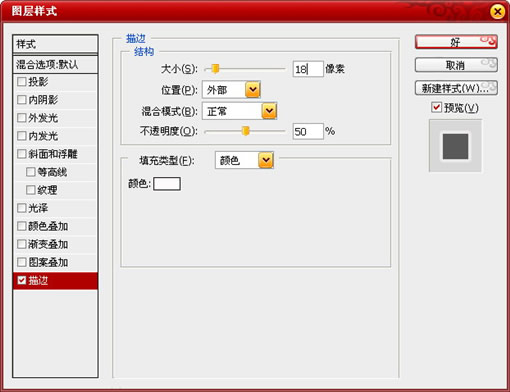This screenshot has height=392, width=510.
Task: Enable the 等高线 checkbox
Action: click(31, 172)
